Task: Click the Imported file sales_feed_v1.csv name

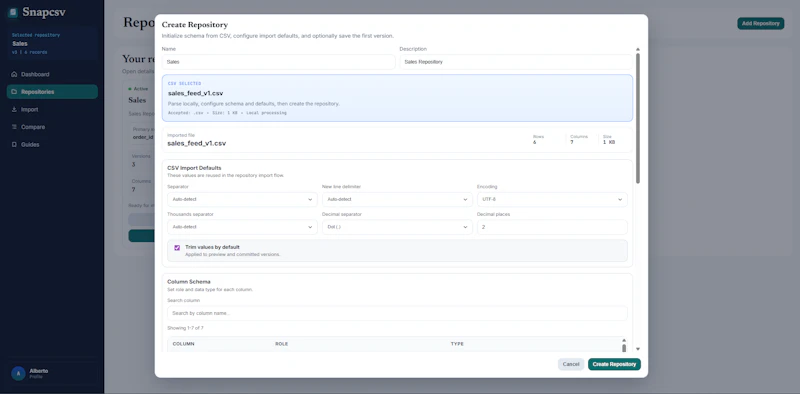Action: point(196,143)
